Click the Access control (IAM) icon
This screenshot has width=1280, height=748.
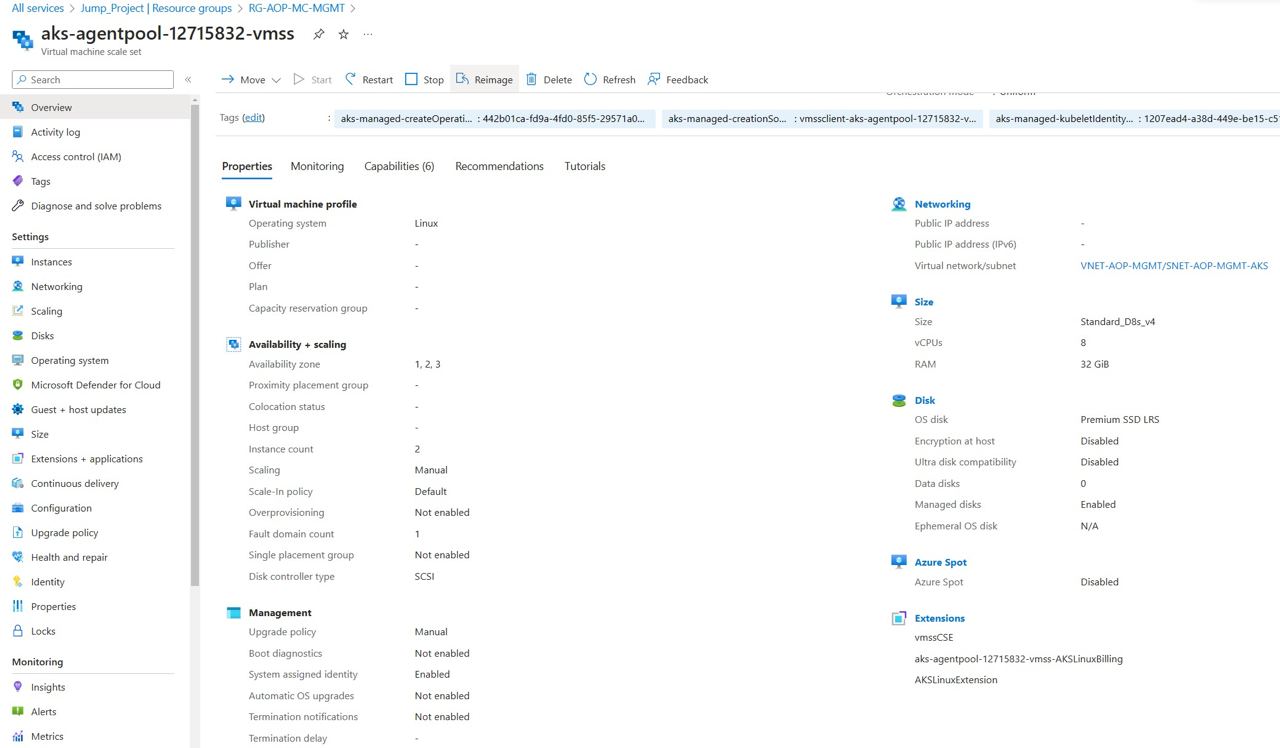[x=18, y=156]
